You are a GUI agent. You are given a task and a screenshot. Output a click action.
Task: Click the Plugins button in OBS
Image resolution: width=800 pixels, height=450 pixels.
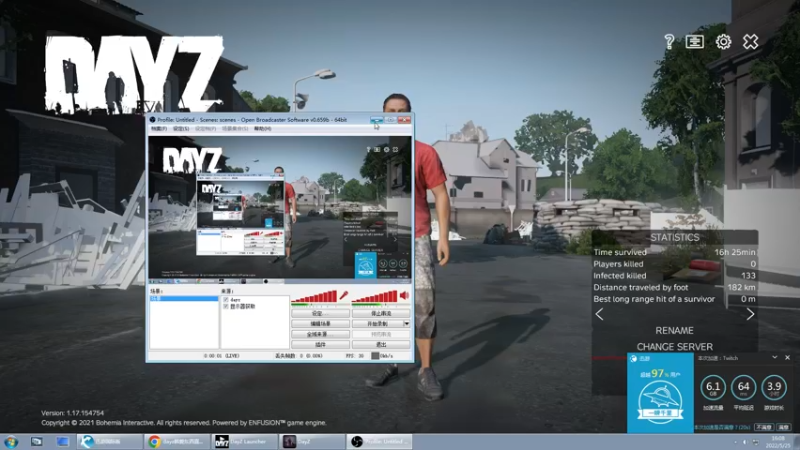pyautogui.click(x=320, y=345)
